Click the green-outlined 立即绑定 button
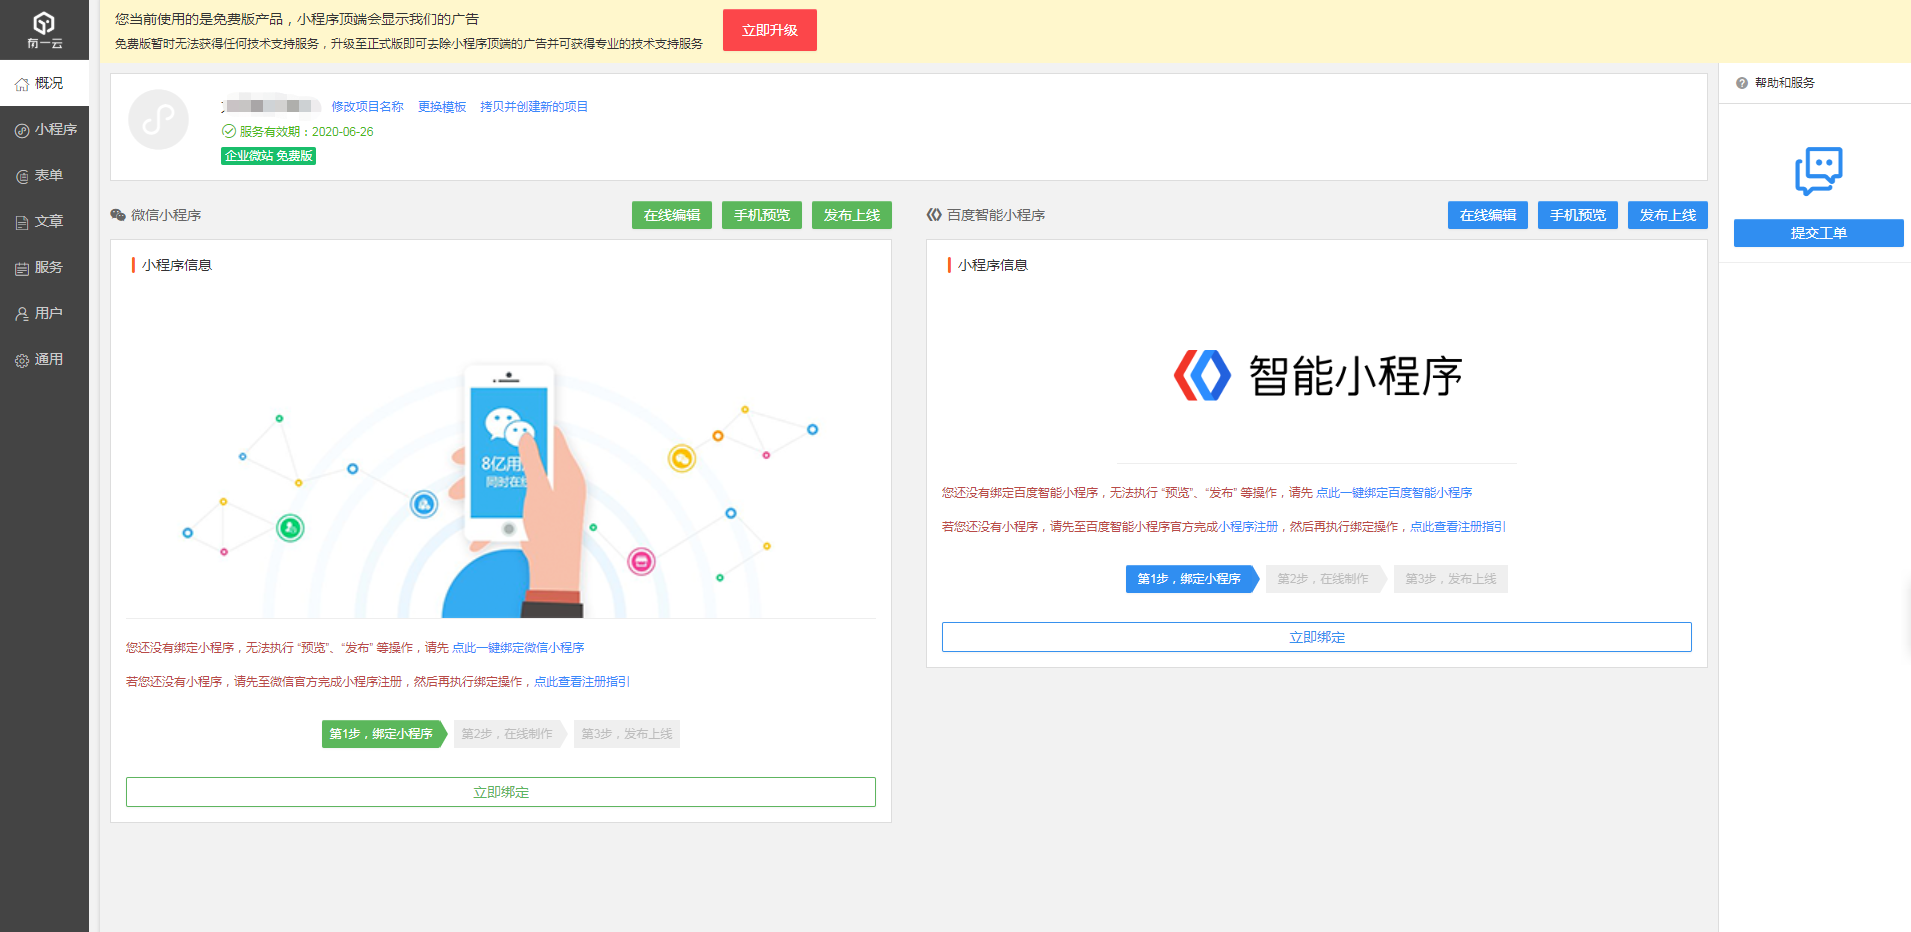Viewport: 1911px width, 932px height. point(501,792)
